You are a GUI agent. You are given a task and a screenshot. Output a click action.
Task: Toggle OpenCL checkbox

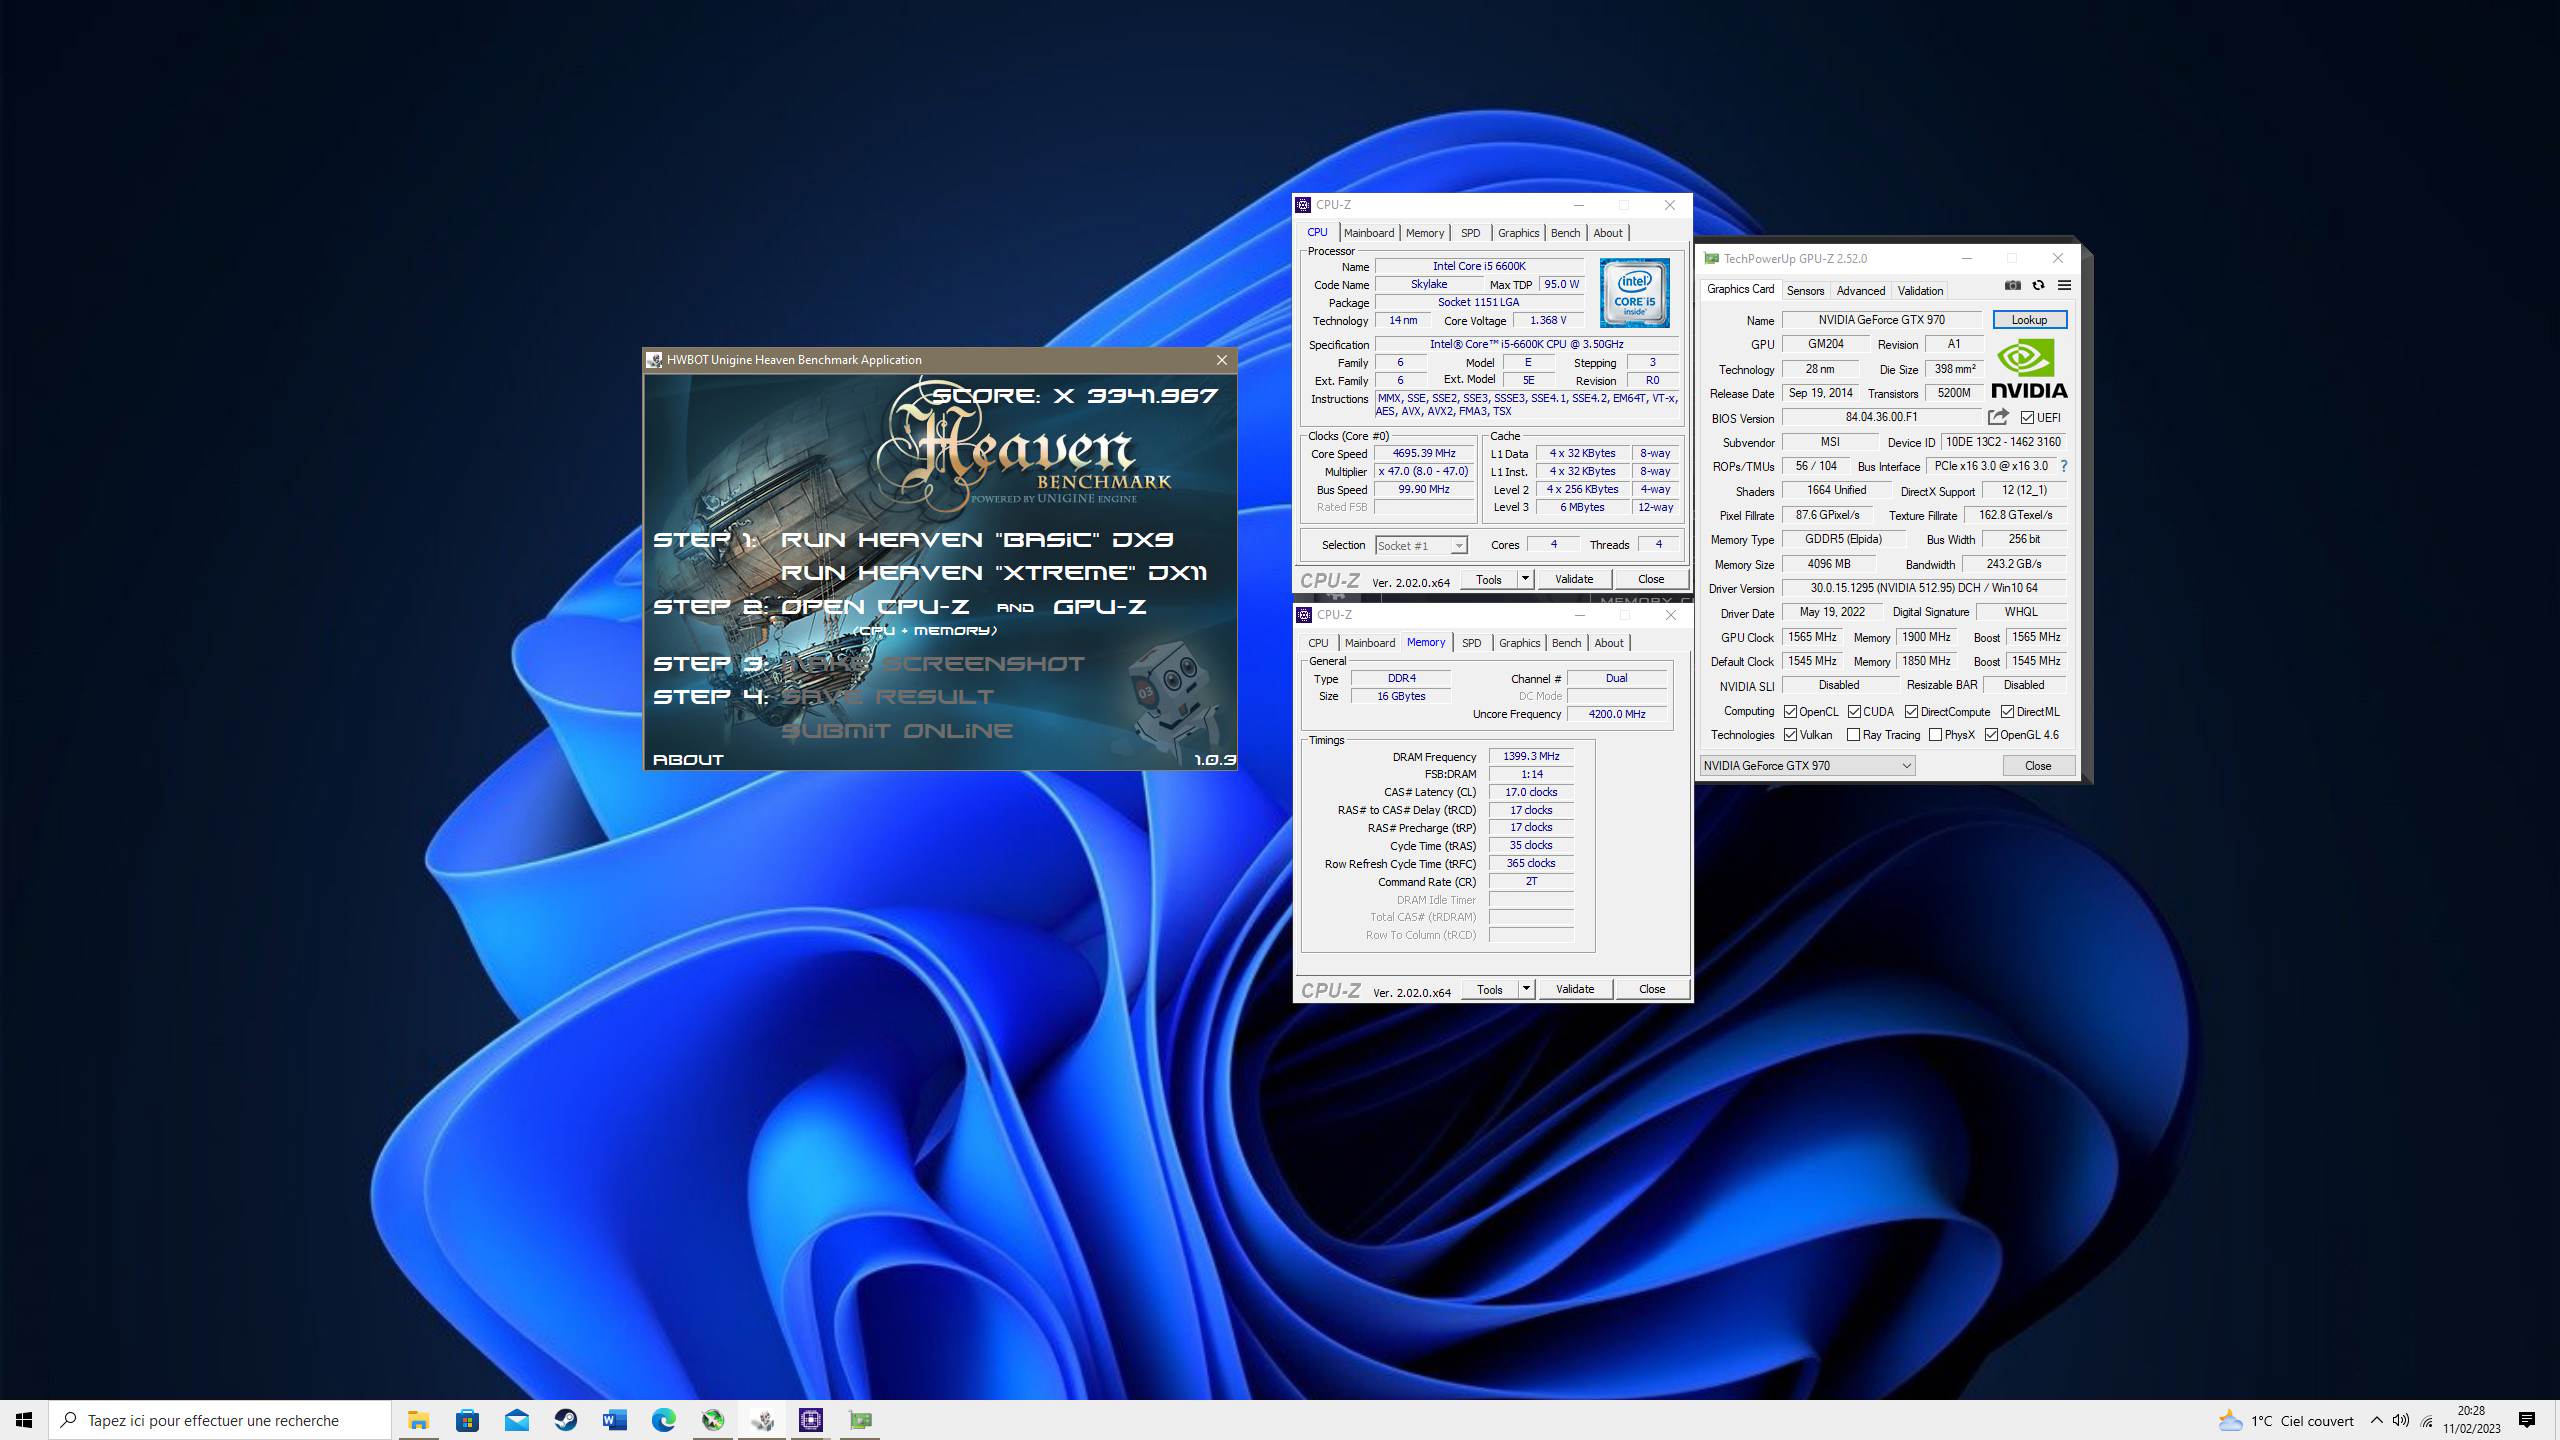pos(1790,712)
